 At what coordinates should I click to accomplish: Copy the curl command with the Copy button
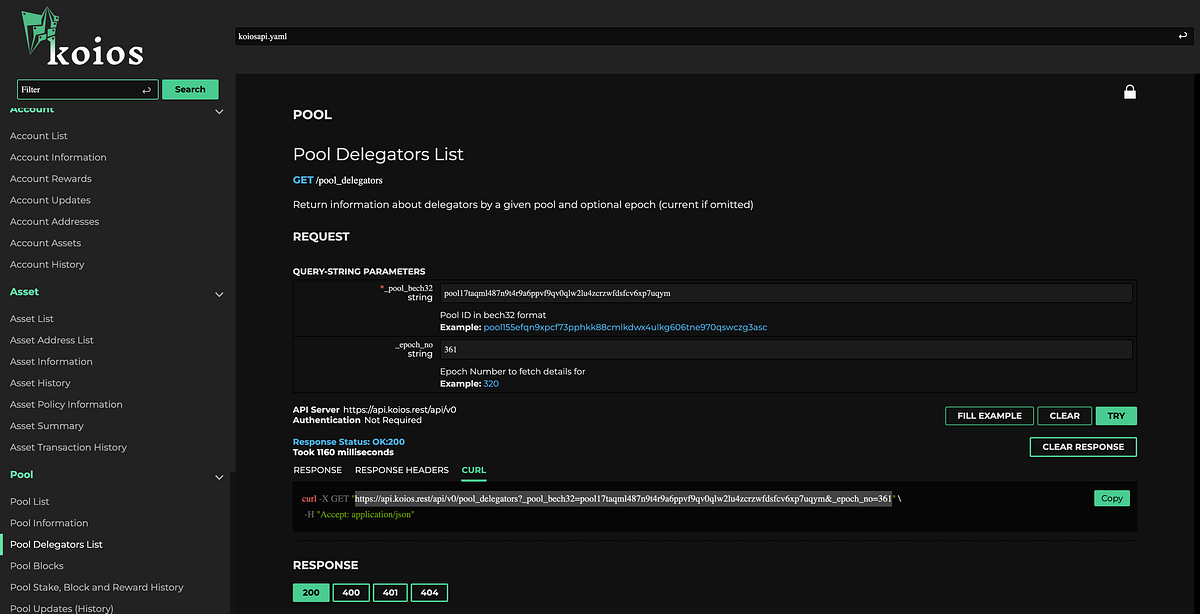tap(1111, 497)
